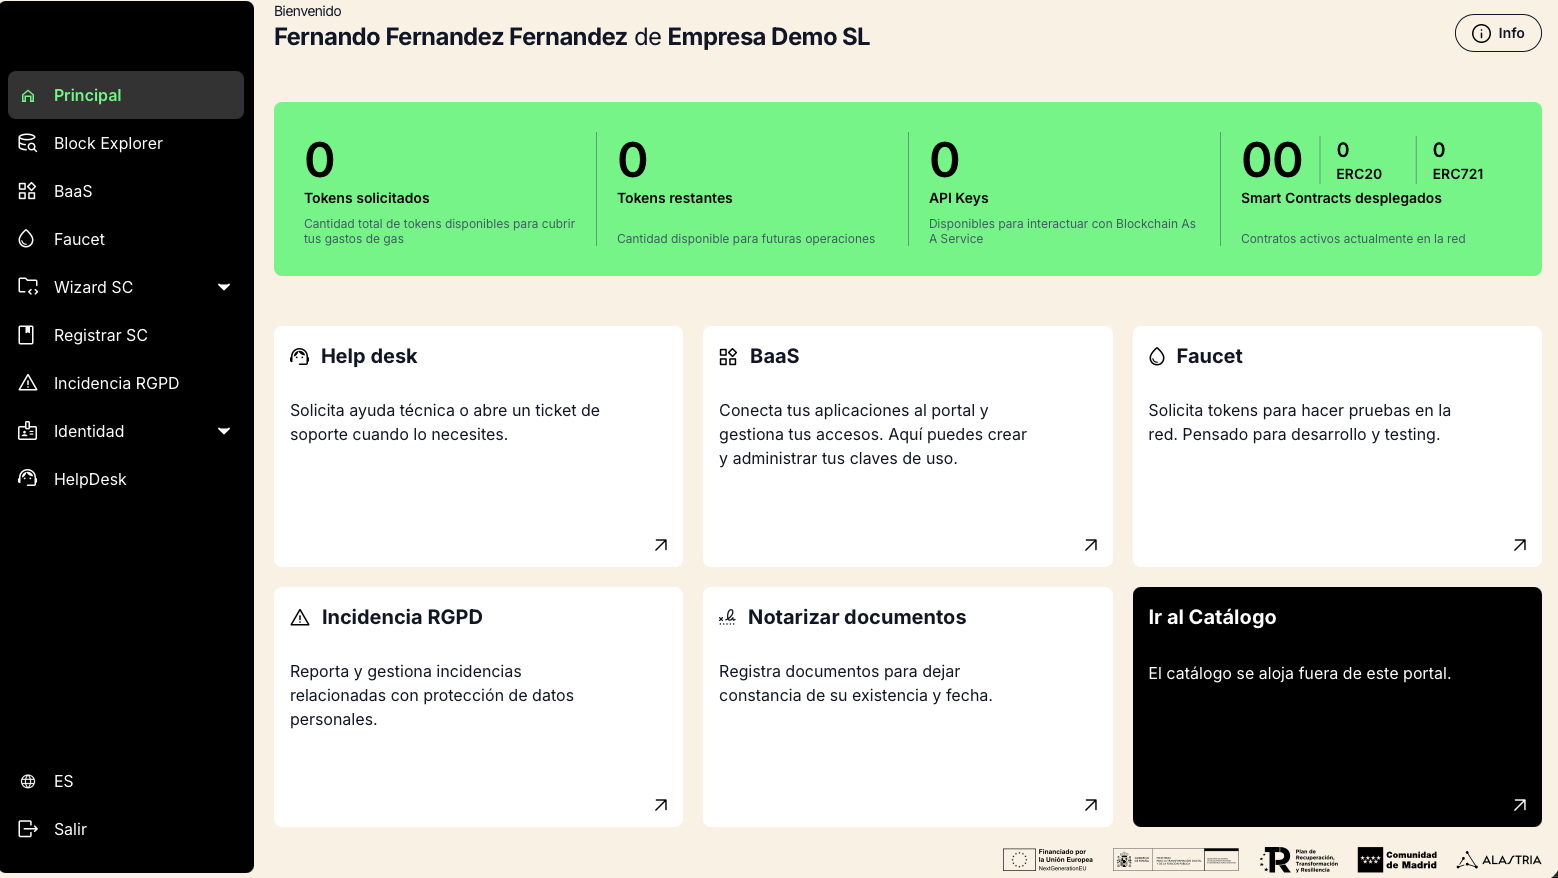Screen dimensions: 1558x878
Task: Open Help desk card via arrow icon
Action: point(661,545)
